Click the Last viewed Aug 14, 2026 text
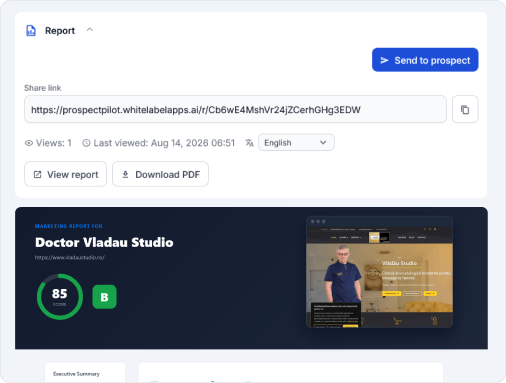The width and height of the screenshot is (506, 383). (x=164, y=143)
